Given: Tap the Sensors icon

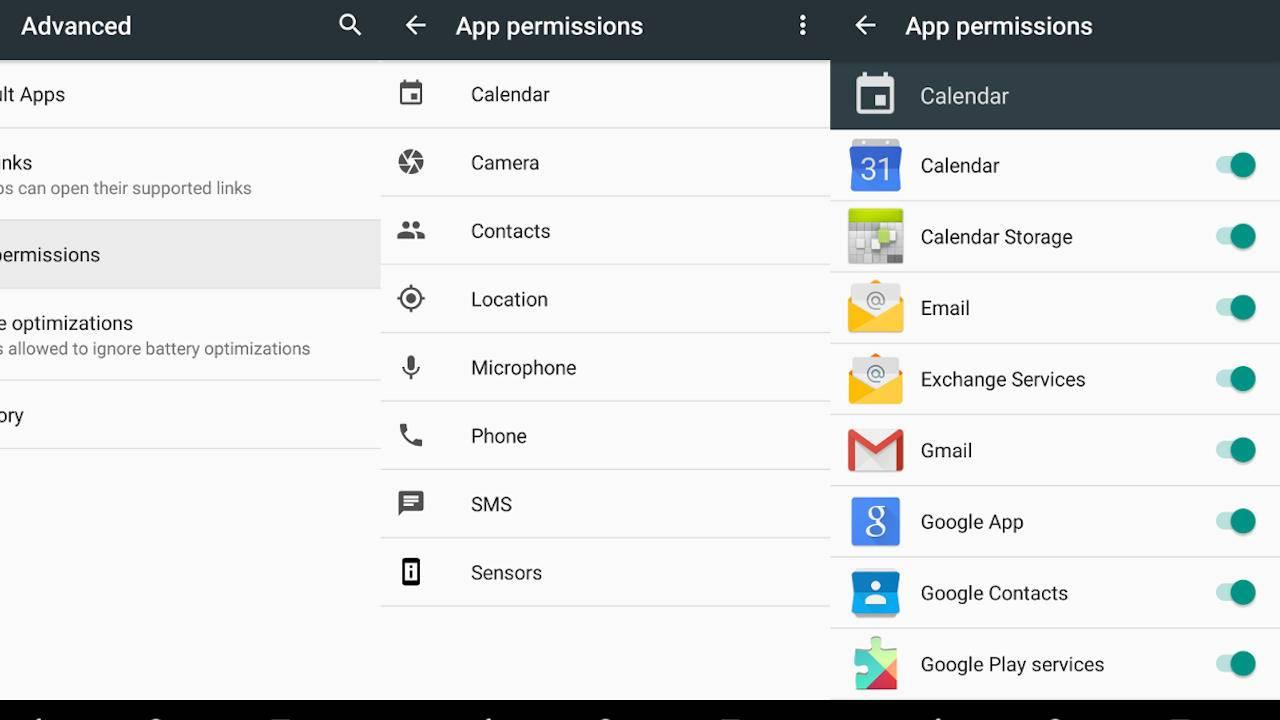Looking at the screenshot, I should coord(411,572).
